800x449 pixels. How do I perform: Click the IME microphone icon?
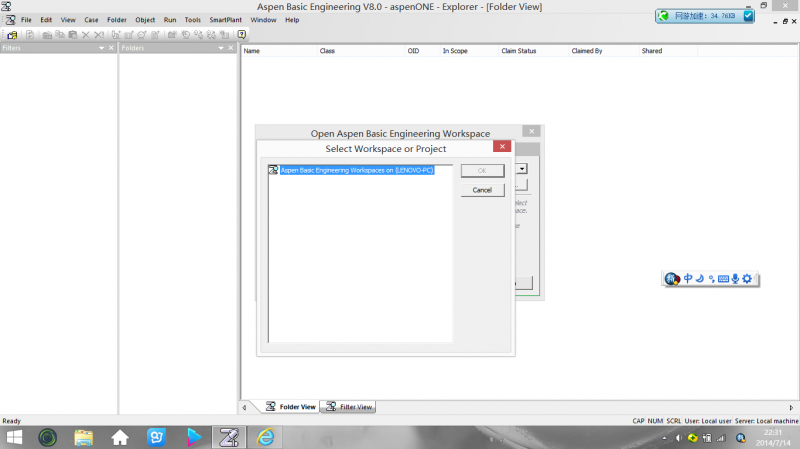(735, 279)
